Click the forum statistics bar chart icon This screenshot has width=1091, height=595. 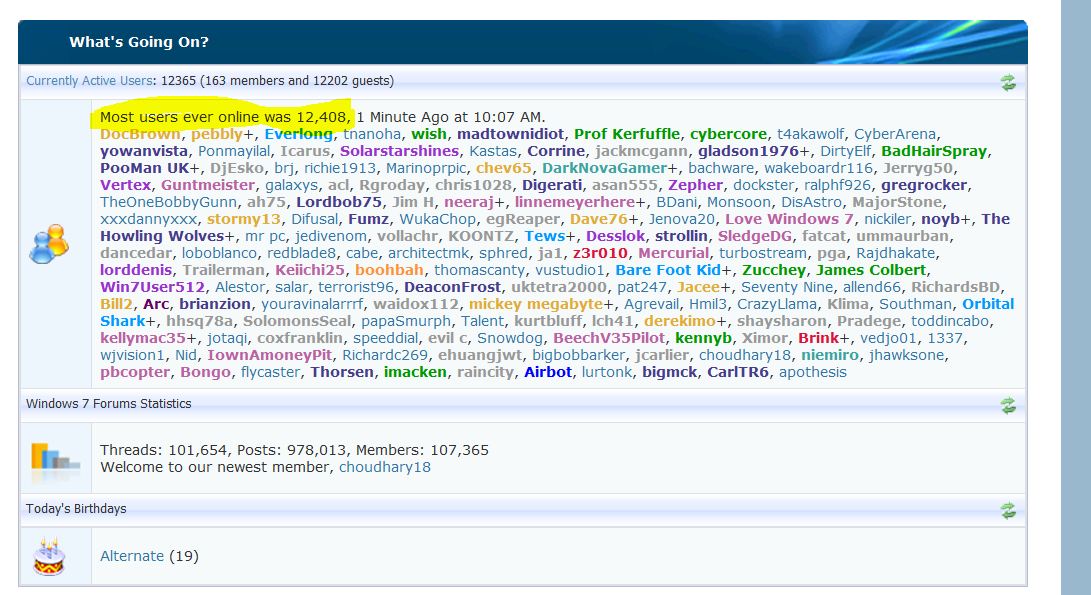click(55, 458)
